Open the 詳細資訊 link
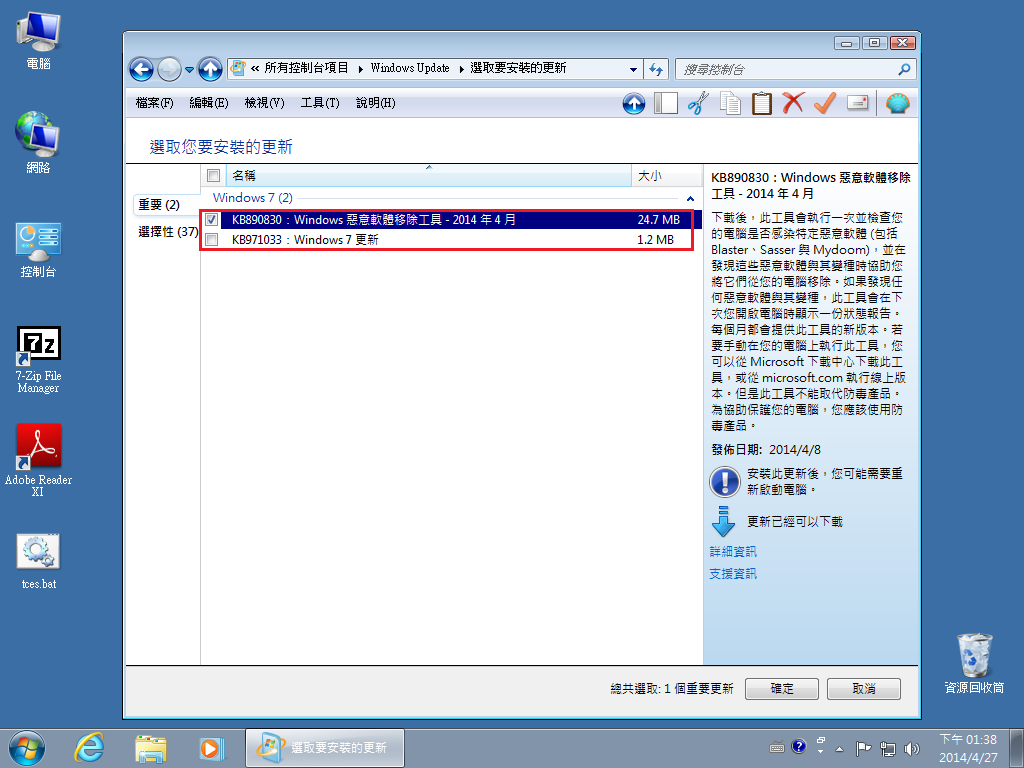 pyautogui.click(x=733, y=552)
